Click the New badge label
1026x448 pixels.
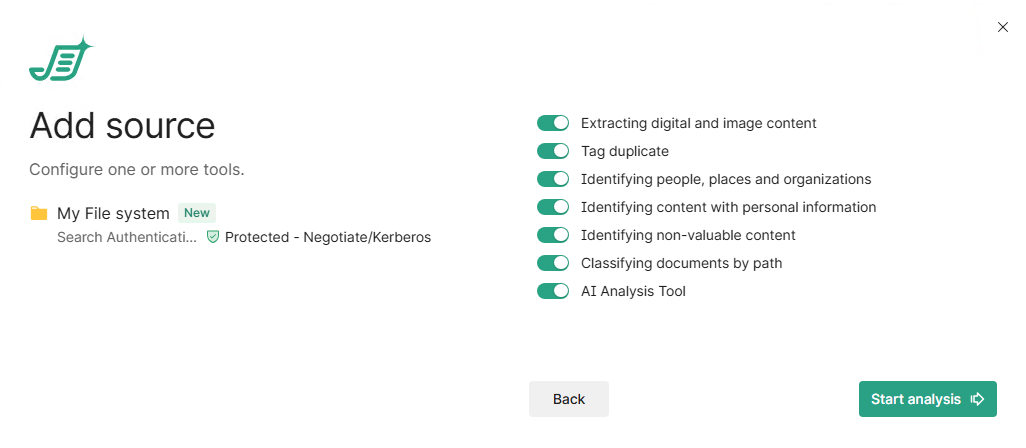(x=197, y=213)
